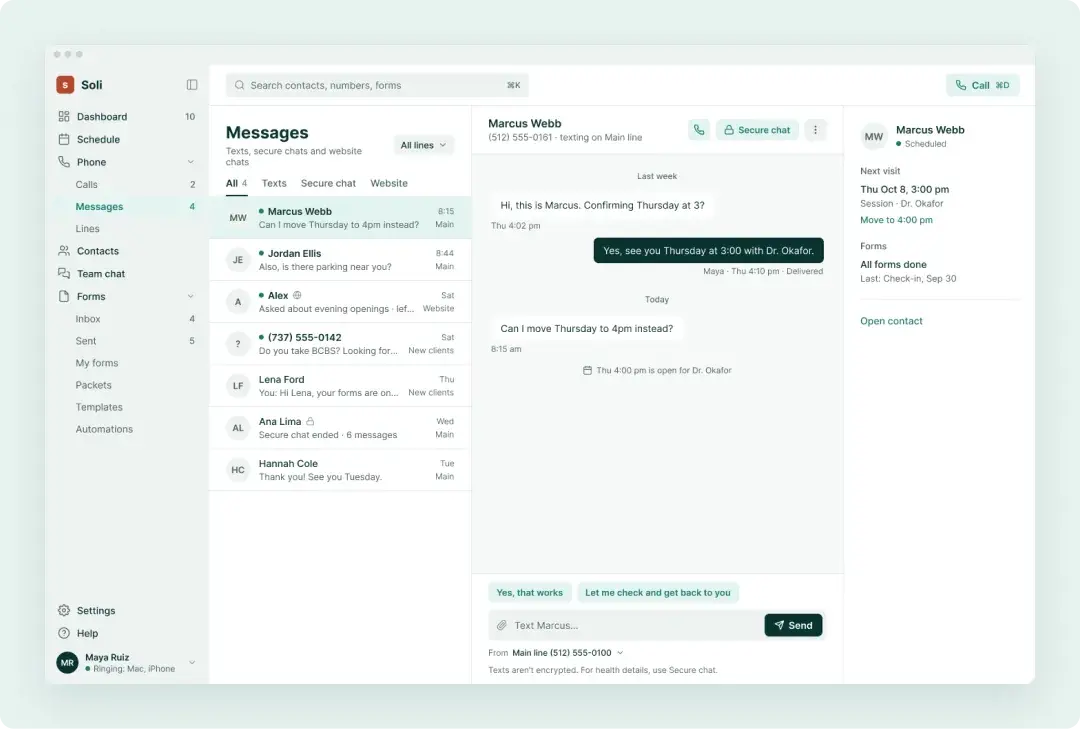Image resolution: width=1080 pixels, height=729 pixels.
Task: Use quick reply Yes, that works
Action: coord(530,593)
